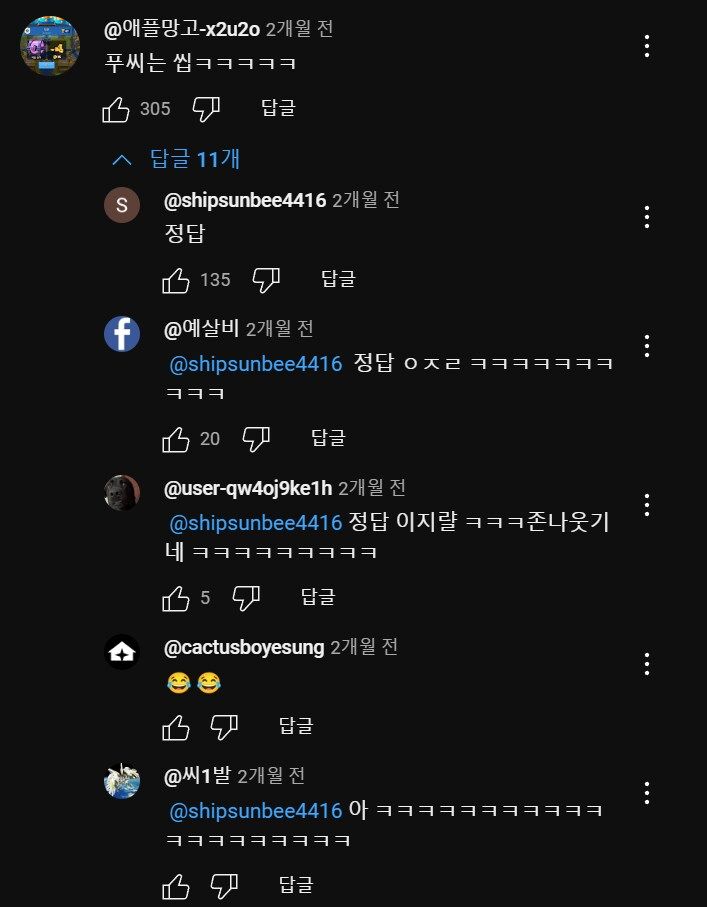Viewport: 707px width, 907px height.
Task: Like the top comment with 305 likes
Action: 117,109
